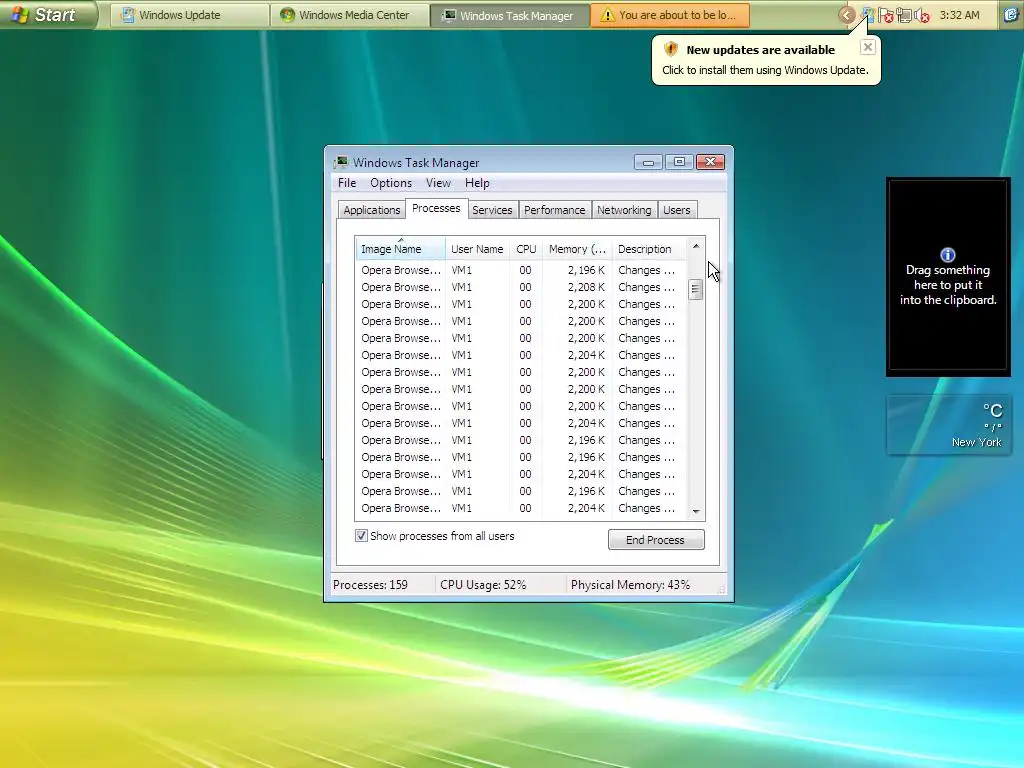Activate the 'You are about to be lo...' taskbar item
Screen dimensions: 1024x768
click(669, 15)
